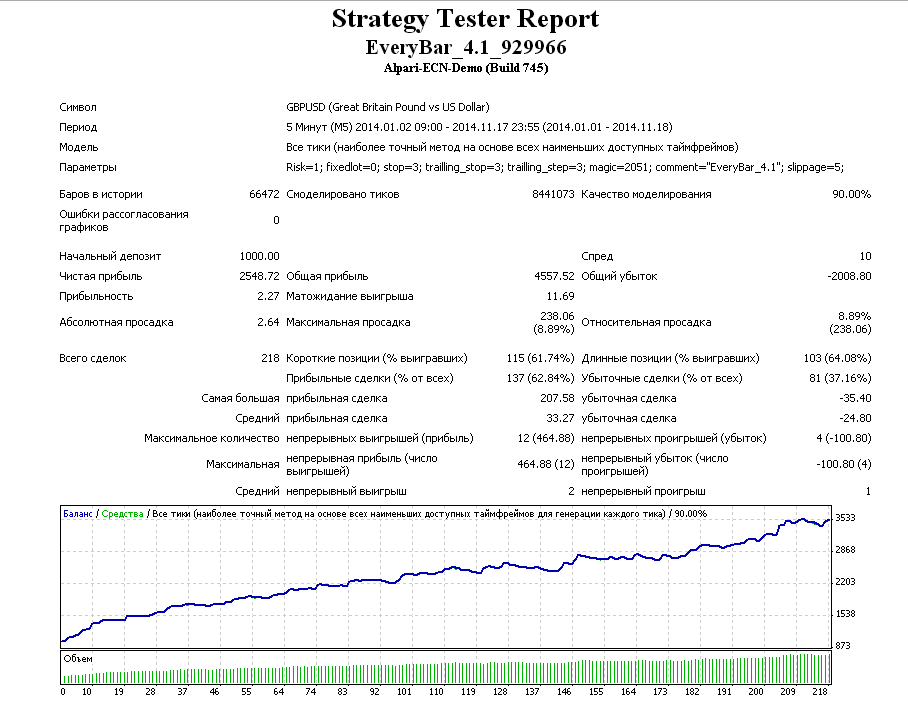The height and width of the screenshot is (705, 908).
Task: Click the "Модель" row label
Action: click(79, 147)
